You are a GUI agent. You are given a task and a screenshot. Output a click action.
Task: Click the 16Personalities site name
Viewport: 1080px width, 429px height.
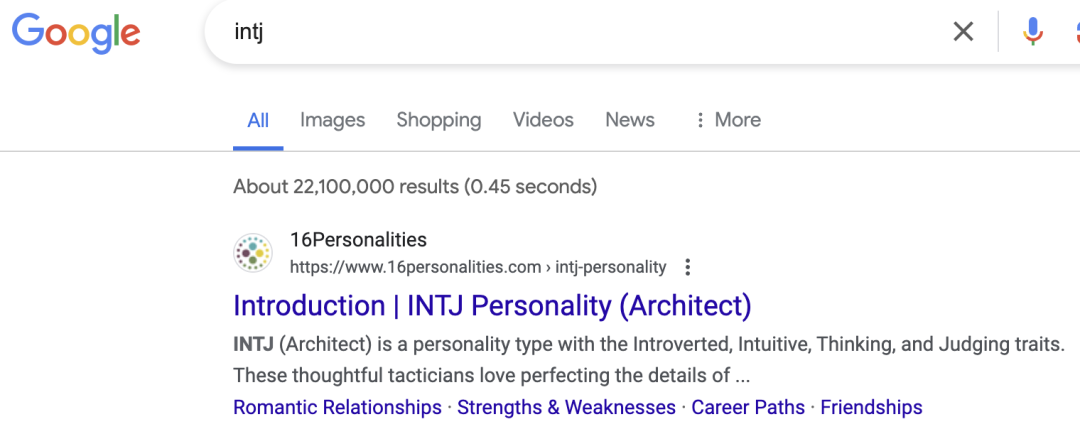[358, 240]
